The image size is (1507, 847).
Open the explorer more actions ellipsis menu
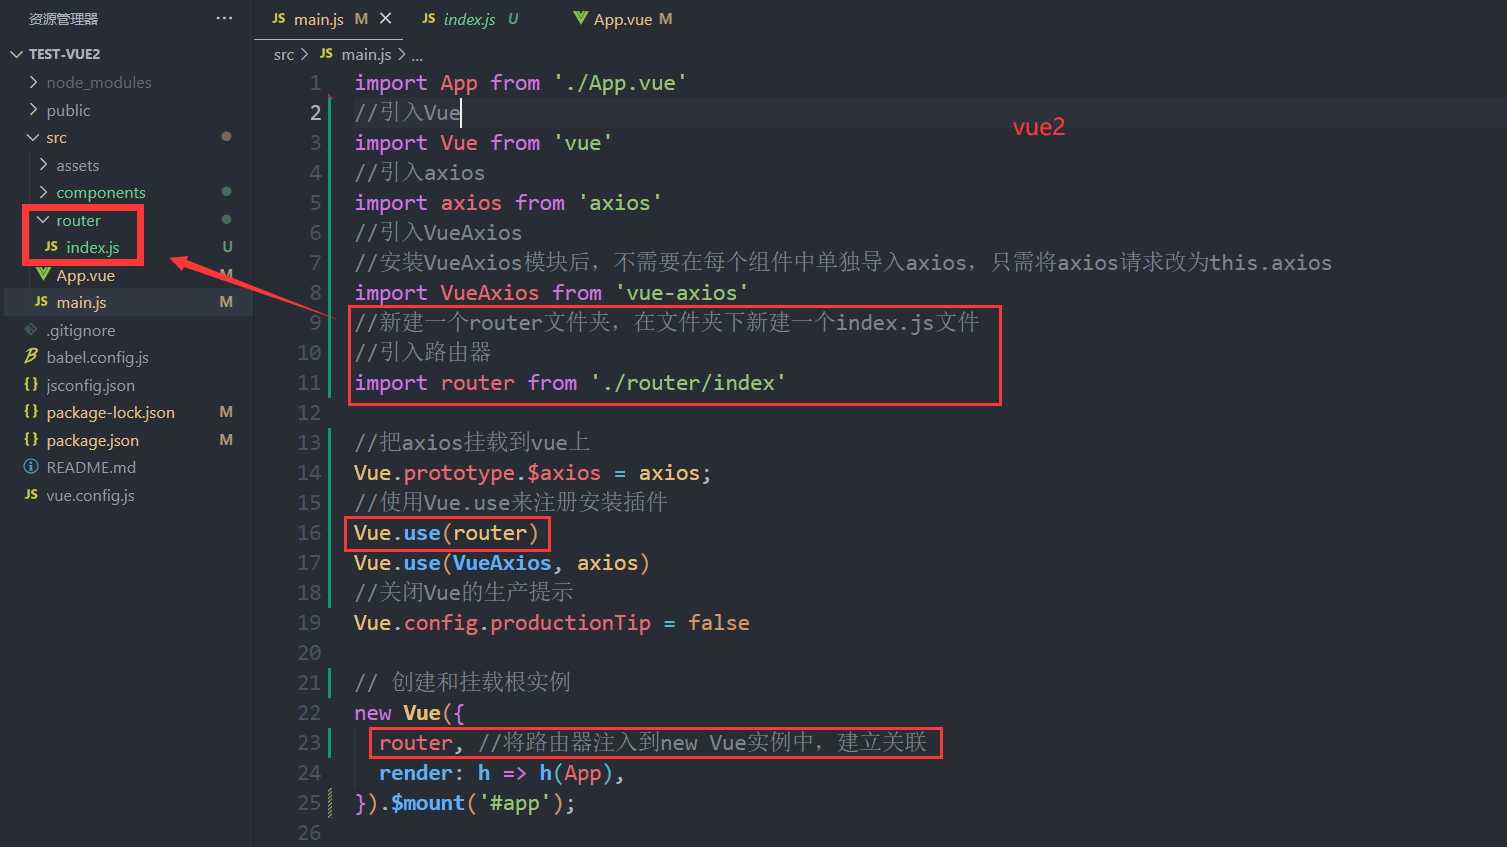(x=224, y=18)
